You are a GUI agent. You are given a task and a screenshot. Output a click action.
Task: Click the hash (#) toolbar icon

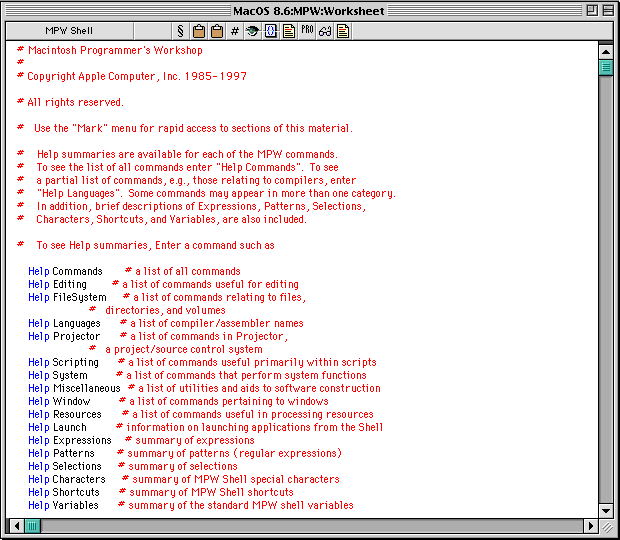[235, 31]
